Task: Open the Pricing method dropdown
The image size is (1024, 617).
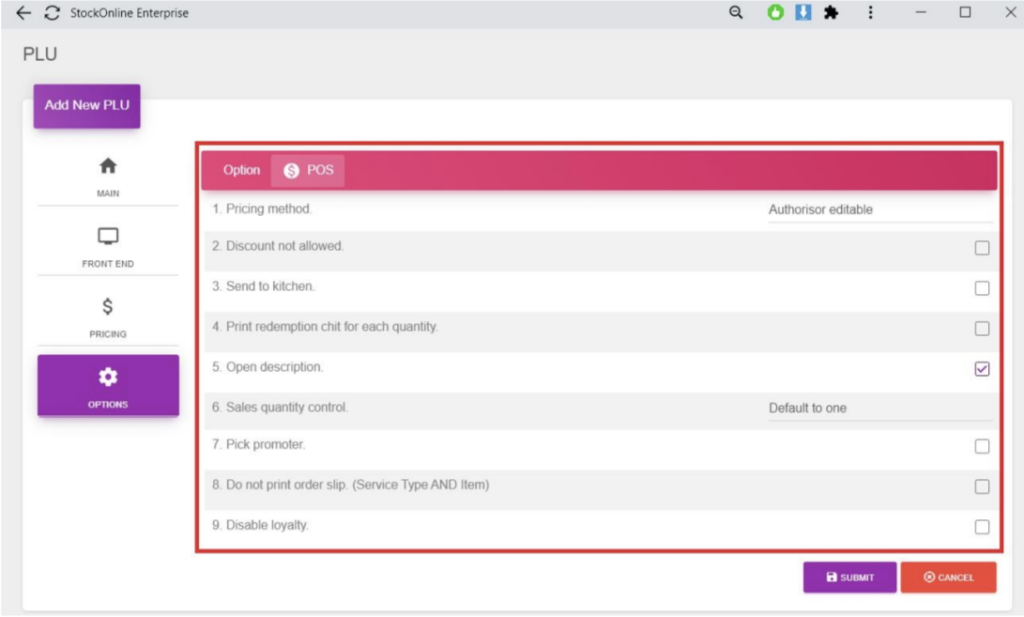Action: [x=879, y=210]
